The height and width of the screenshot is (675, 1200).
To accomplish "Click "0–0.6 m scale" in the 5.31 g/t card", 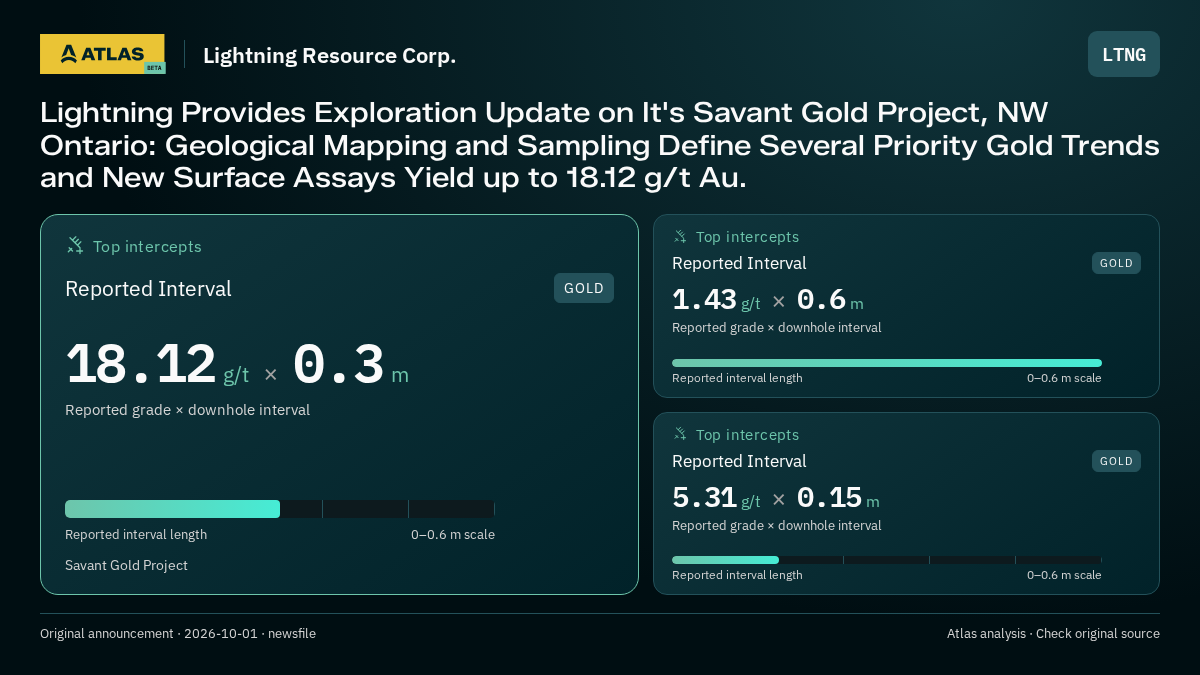I will (1064, 575).
